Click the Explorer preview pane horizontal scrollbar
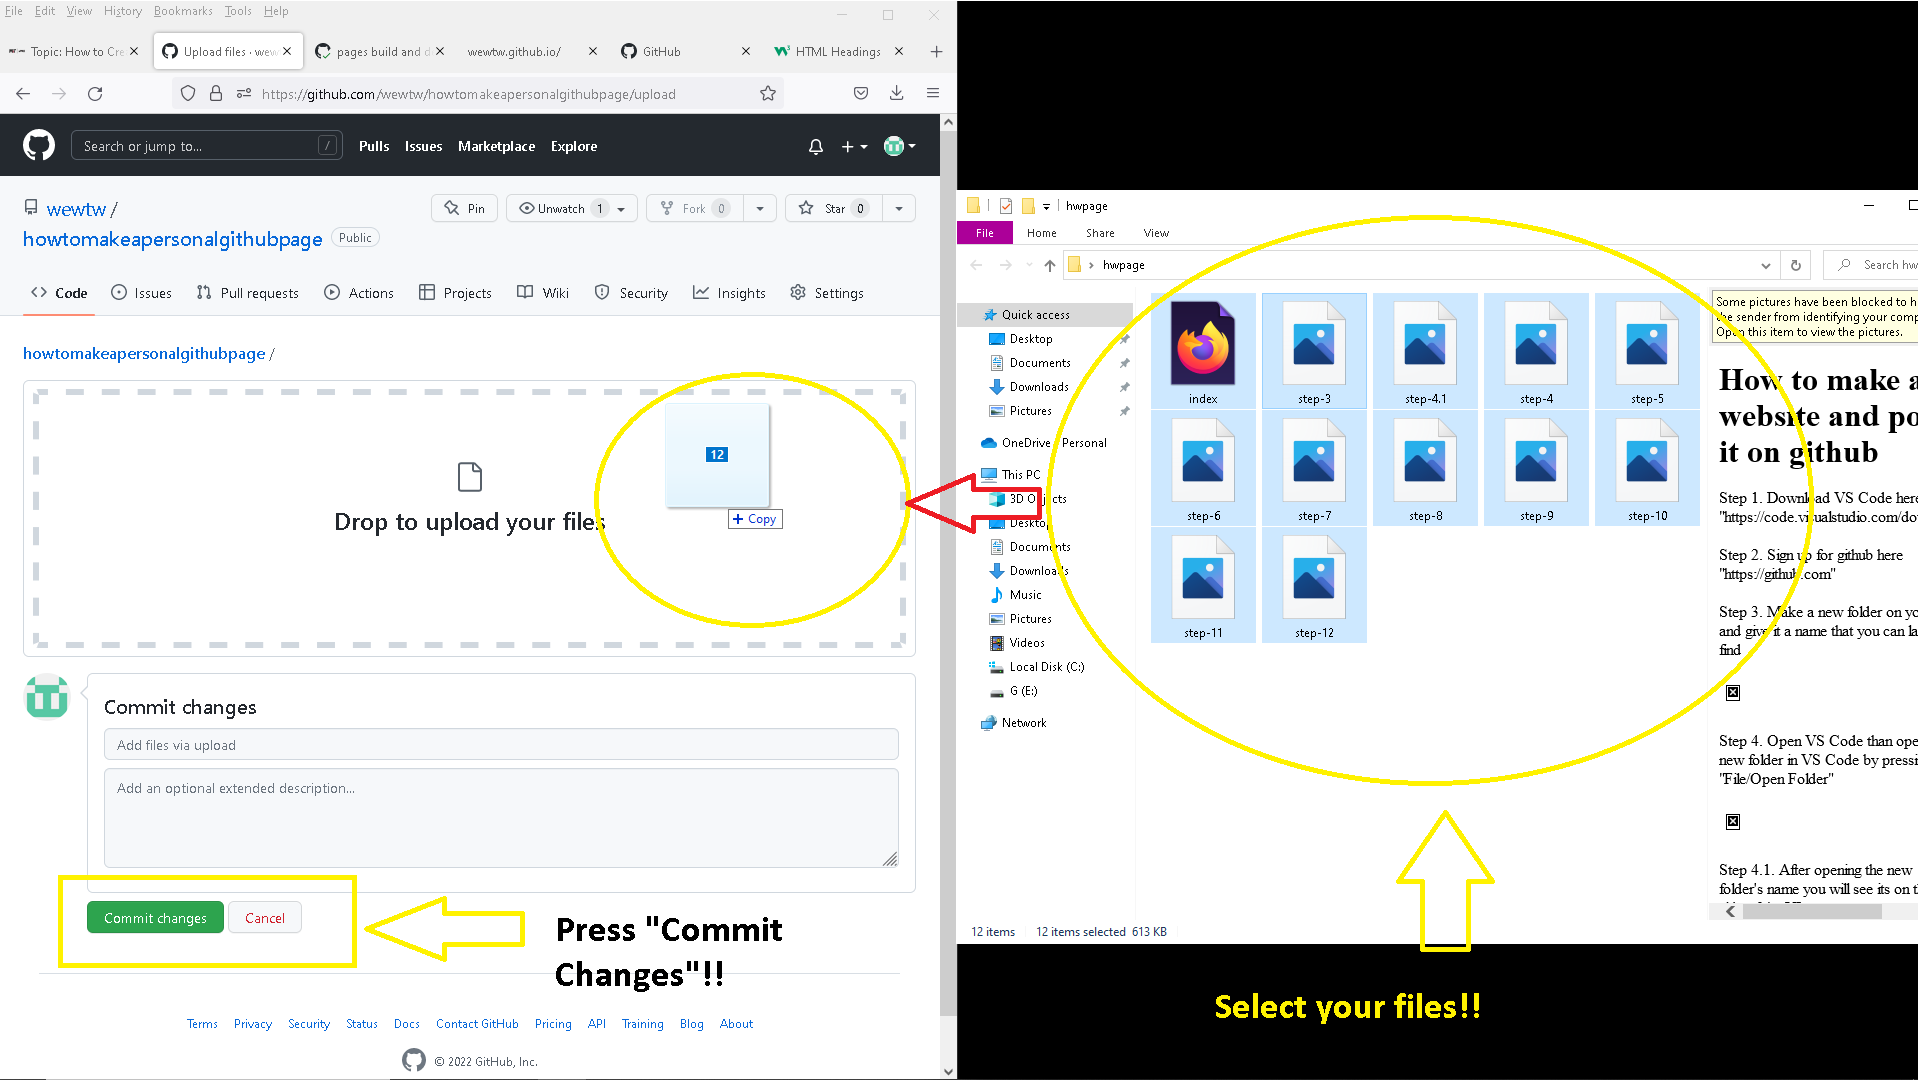Screen dimensions: 1920x1080 pyautogui.click(x=1812, y=911)
